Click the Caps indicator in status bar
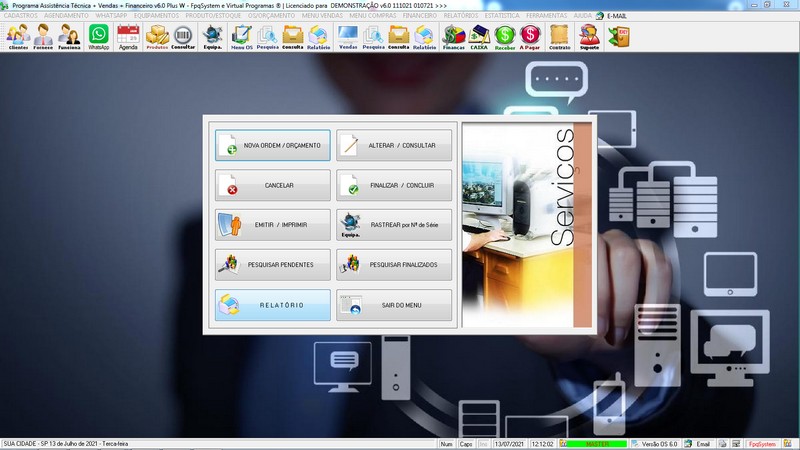This screenshot has height=450, width=800. click(466, 444)
